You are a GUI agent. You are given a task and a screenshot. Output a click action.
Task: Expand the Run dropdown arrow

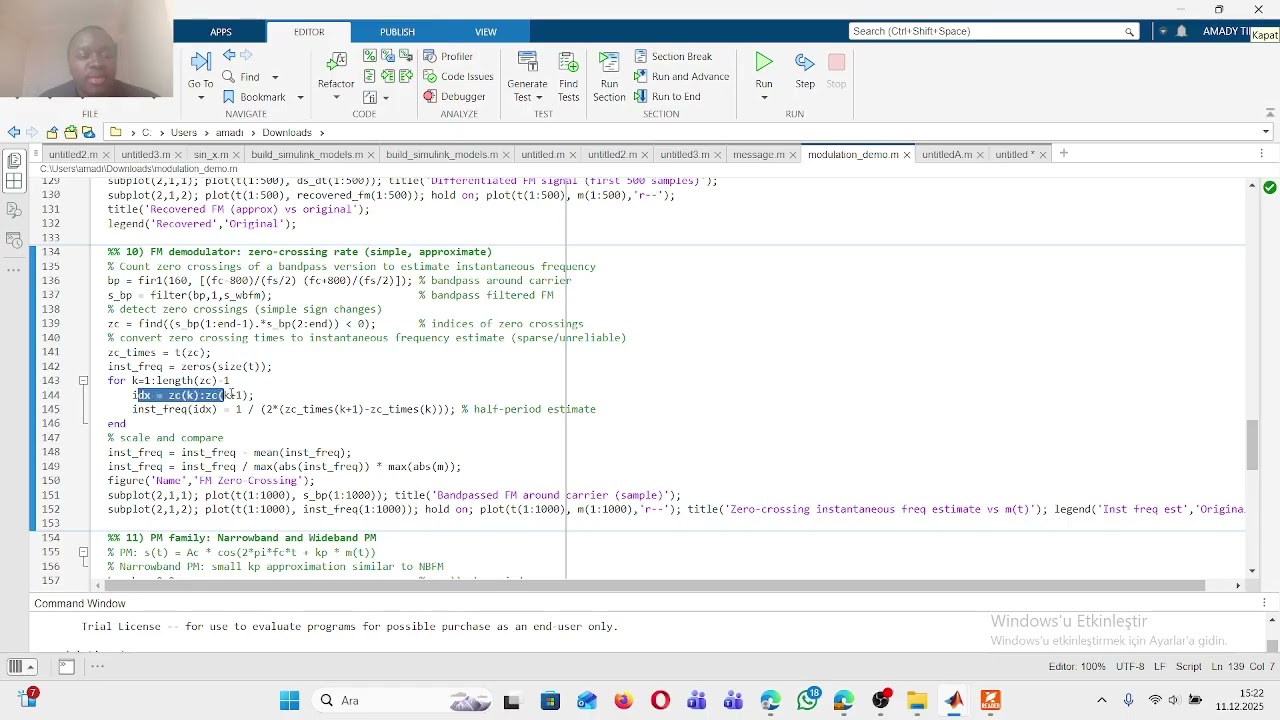[x=764, y=97]
